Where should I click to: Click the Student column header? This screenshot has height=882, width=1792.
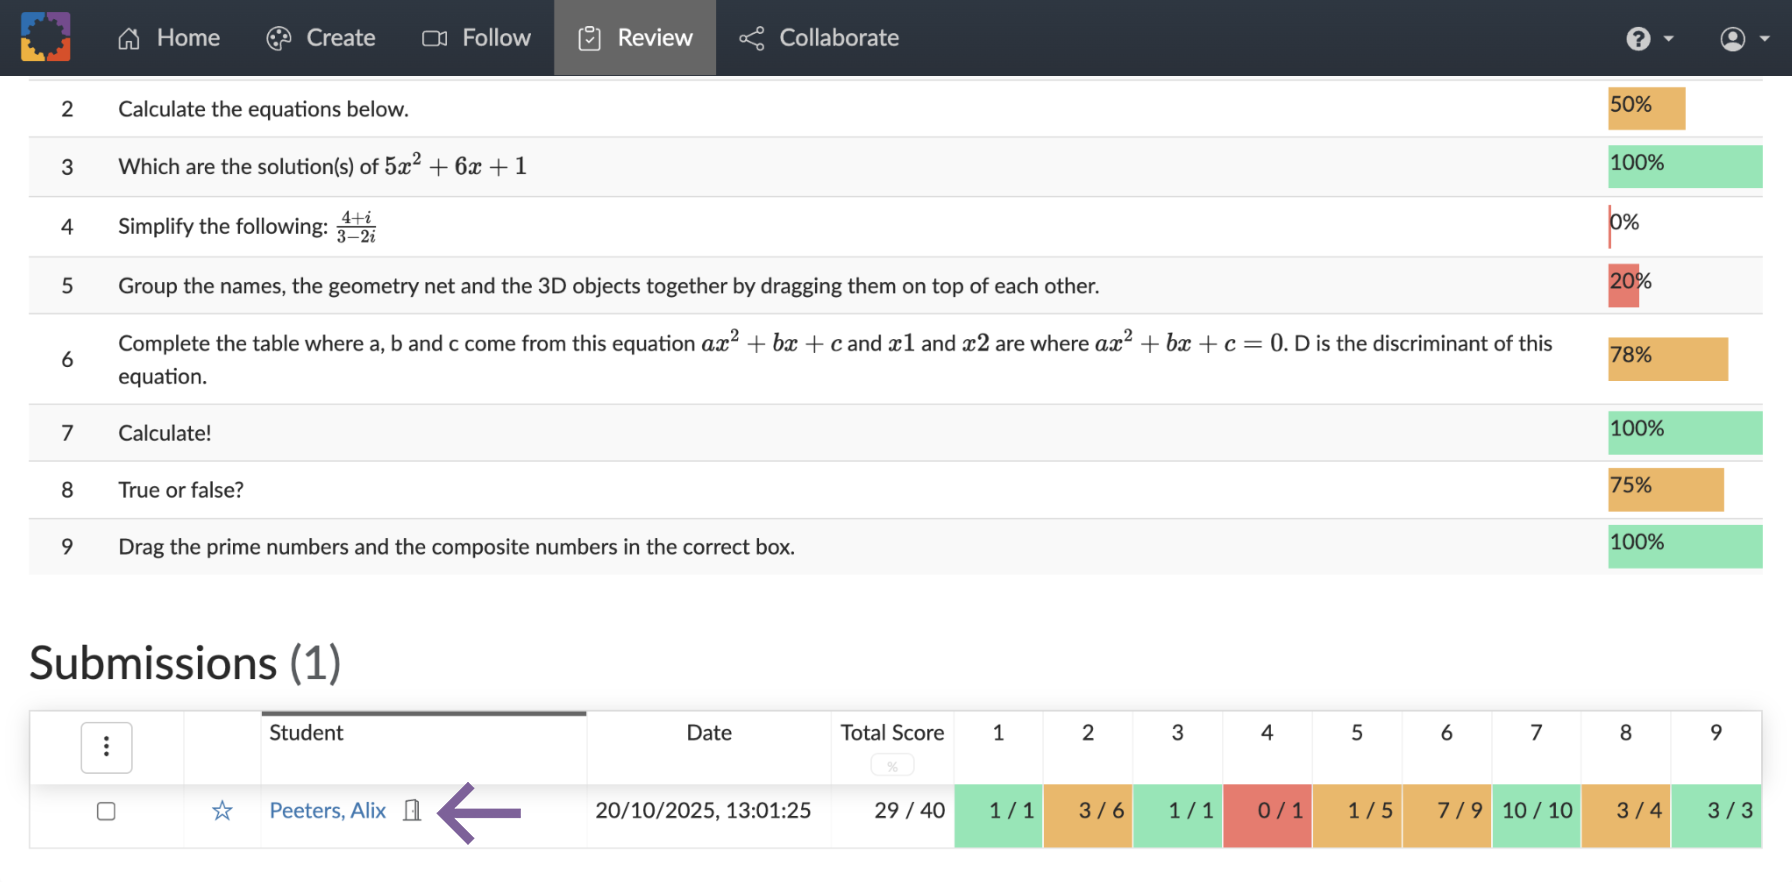tap(306, 733)
